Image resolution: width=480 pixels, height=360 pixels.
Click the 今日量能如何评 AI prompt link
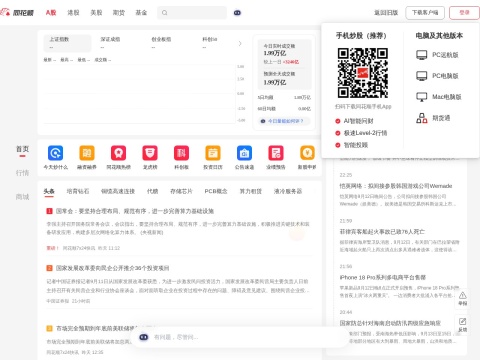pos(285,121)
